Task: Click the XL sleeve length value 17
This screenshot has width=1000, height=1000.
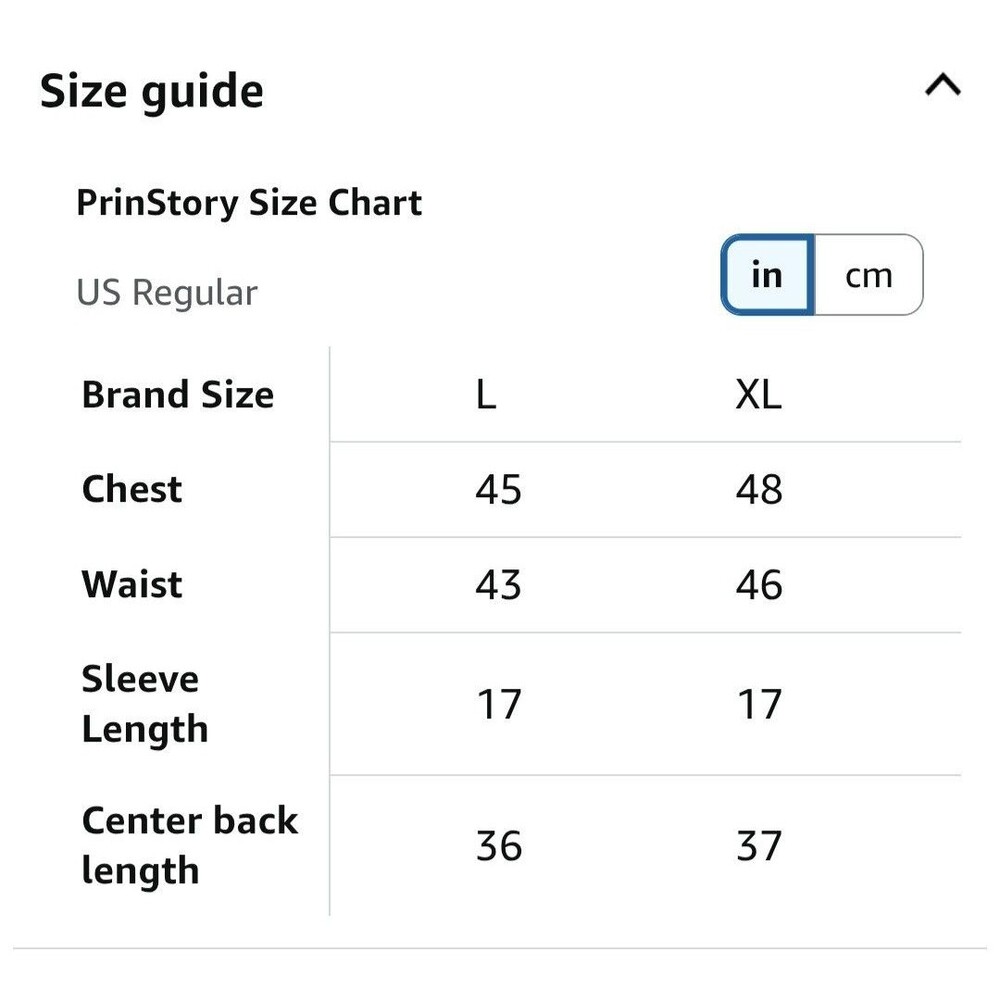Action: 759,704
